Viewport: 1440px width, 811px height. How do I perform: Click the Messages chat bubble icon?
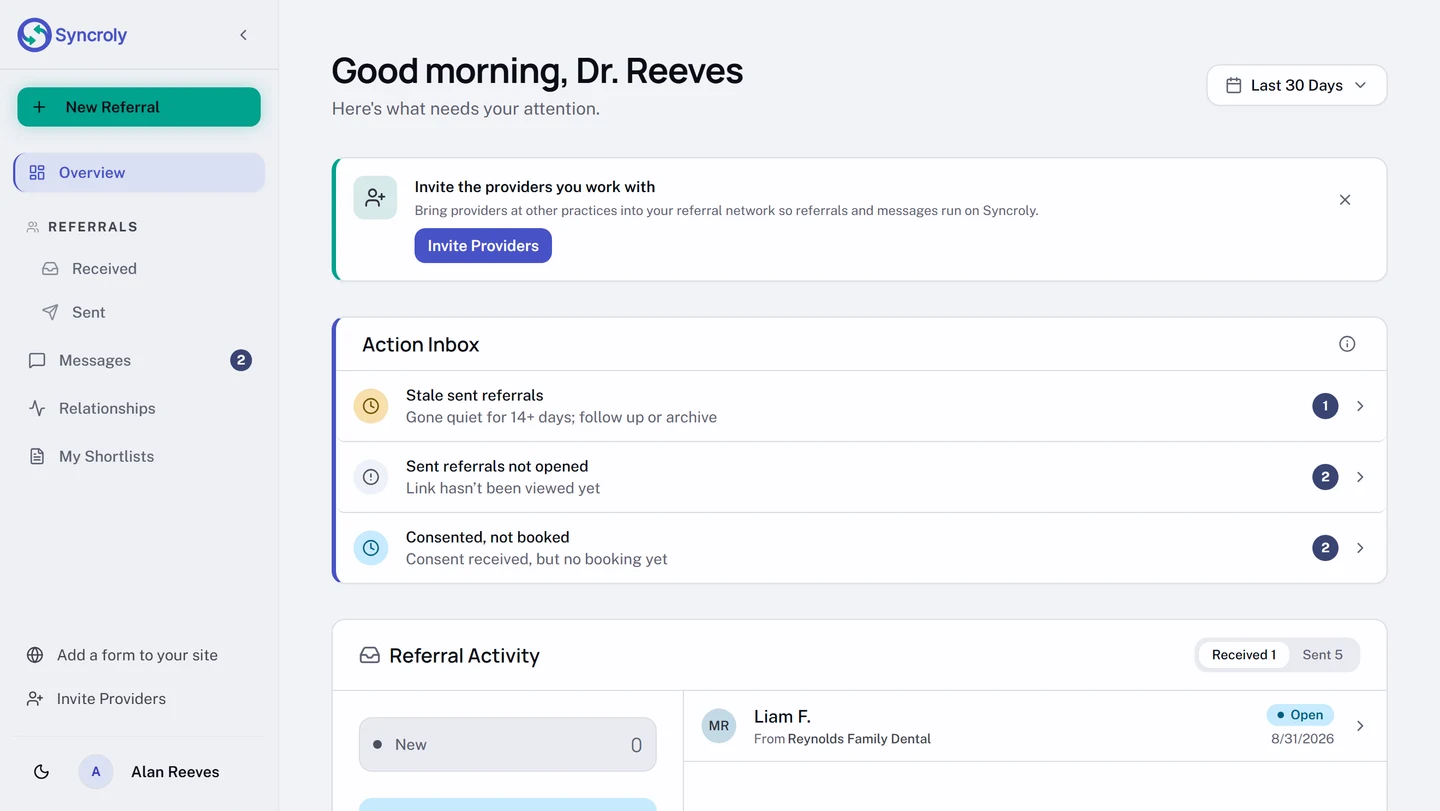point(37,360)
